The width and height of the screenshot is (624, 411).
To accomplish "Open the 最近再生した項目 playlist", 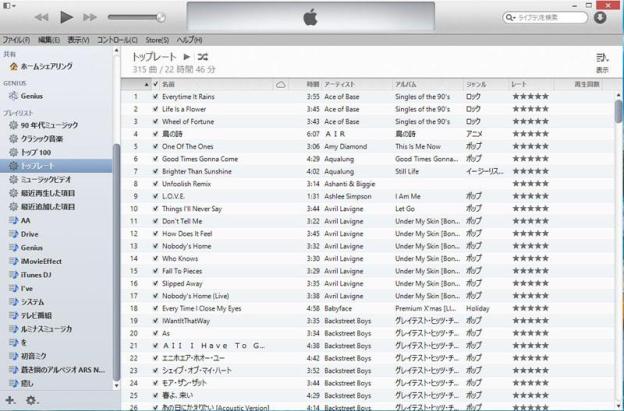I will pos(42,193).
